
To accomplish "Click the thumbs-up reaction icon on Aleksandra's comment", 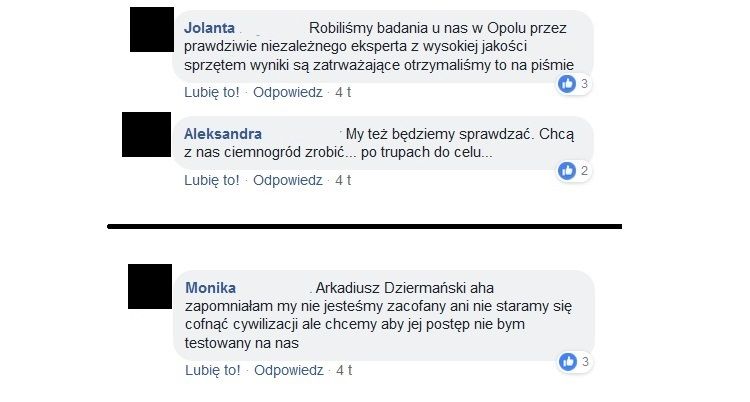I will [567, 171].
